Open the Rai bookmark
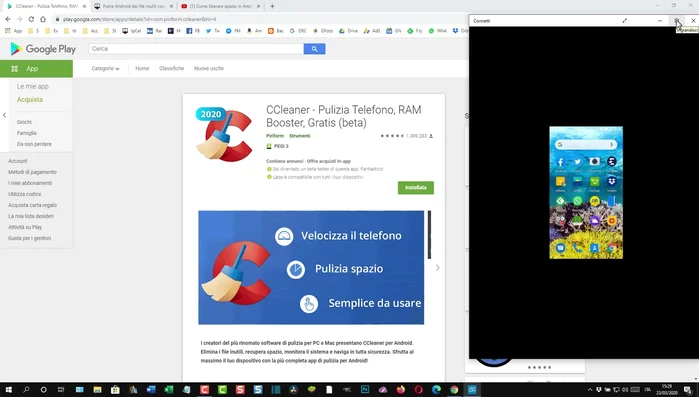This screenshot has height=397, width=699. point(154,31)
